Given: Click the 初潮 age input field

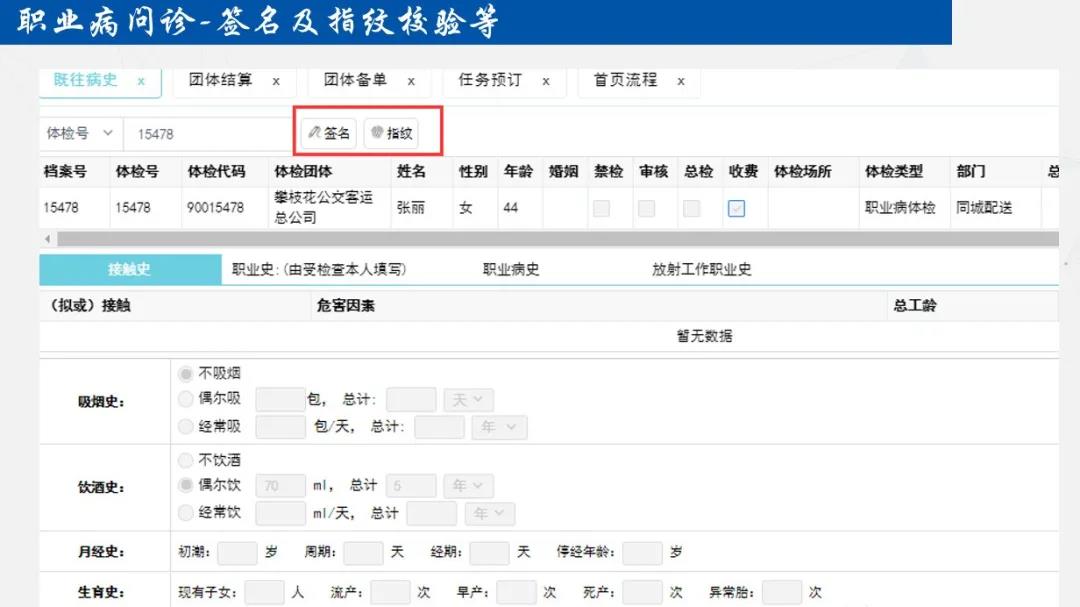Looking at the screenshot, I should (x=237, y=553).
